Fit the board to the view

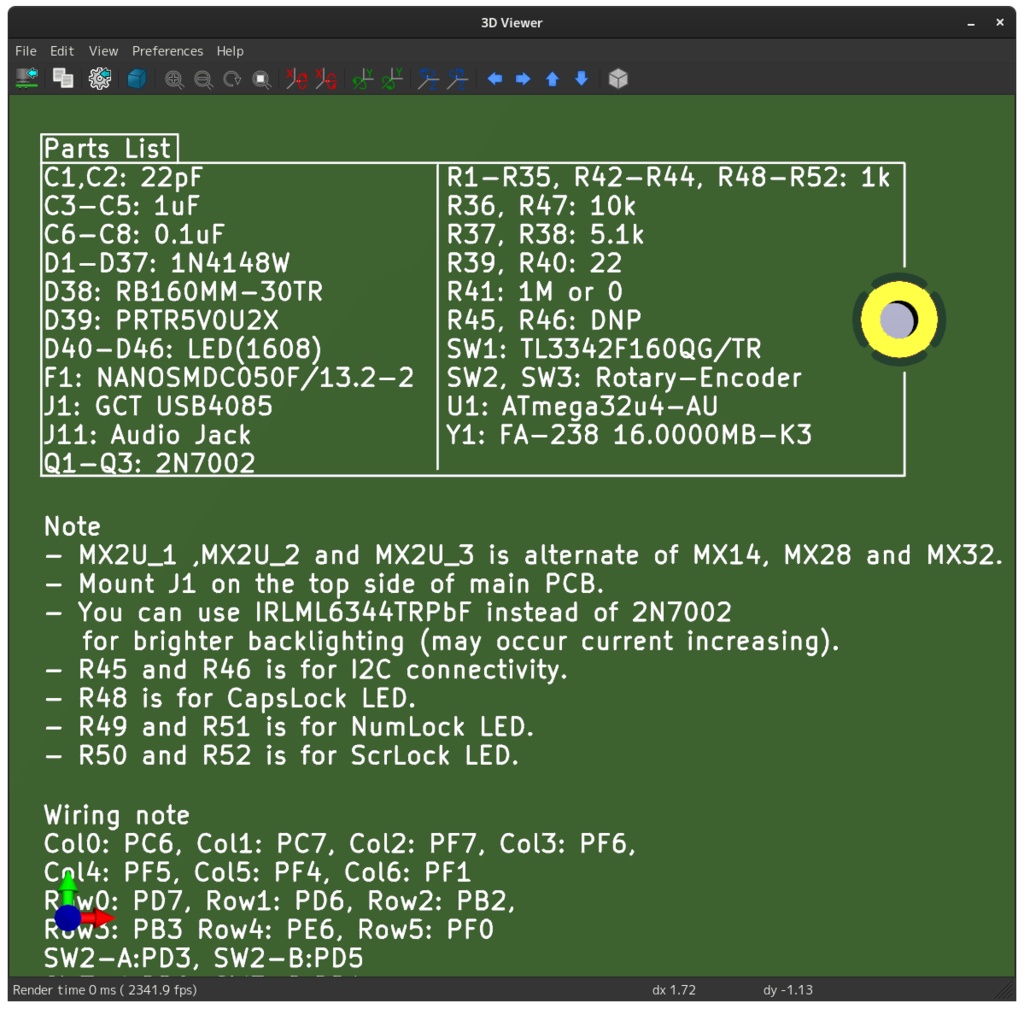point(261,79)
